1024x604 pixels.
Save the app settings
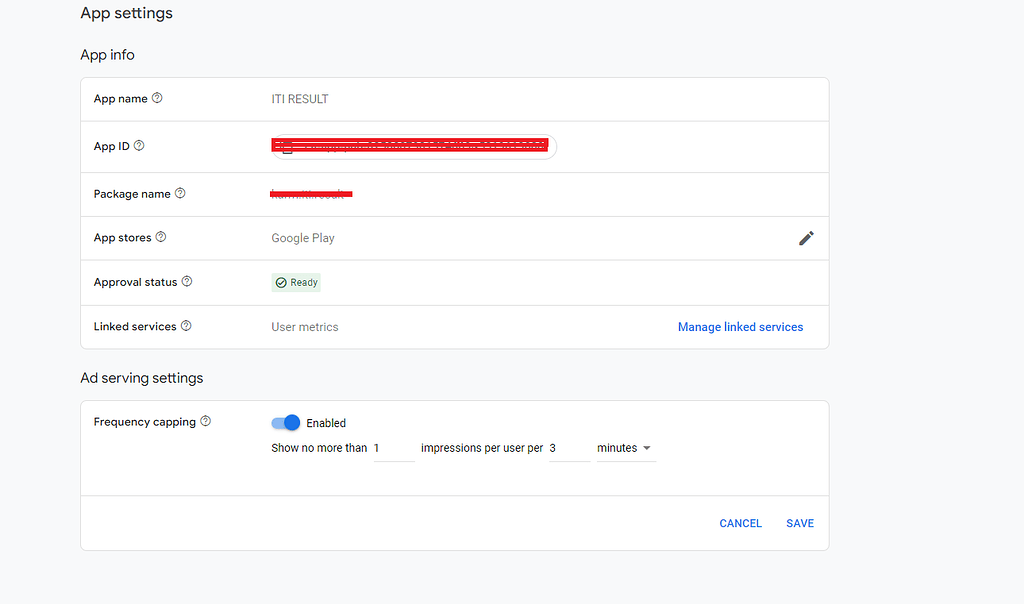[x=799, y=523]
